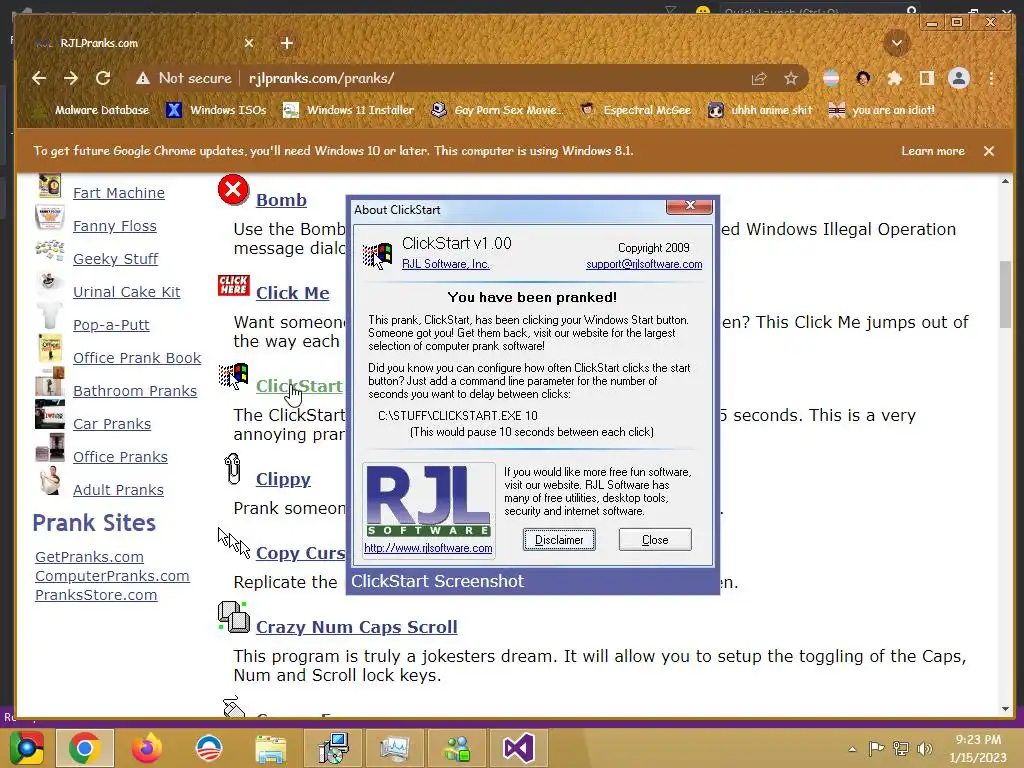Click the taskbar volume speaker icon
The width and height of the screenshot is (1024, 768).
click(925, 748)
